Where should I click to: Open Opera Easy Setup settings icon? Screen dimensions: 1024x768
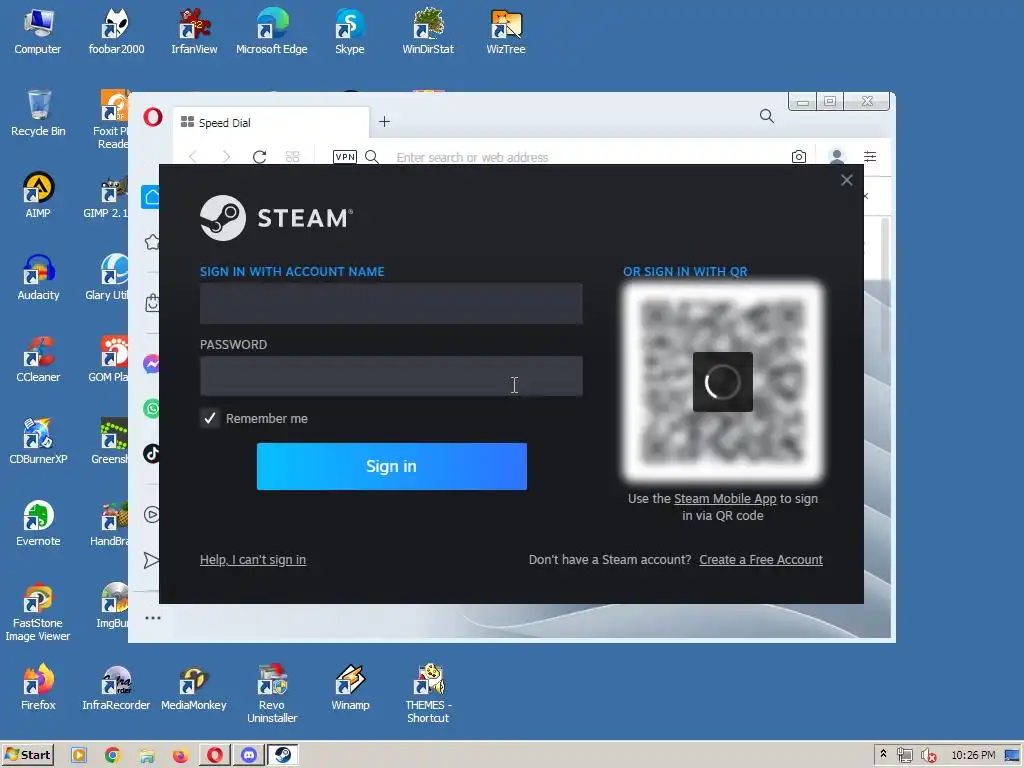click(870, 157)
